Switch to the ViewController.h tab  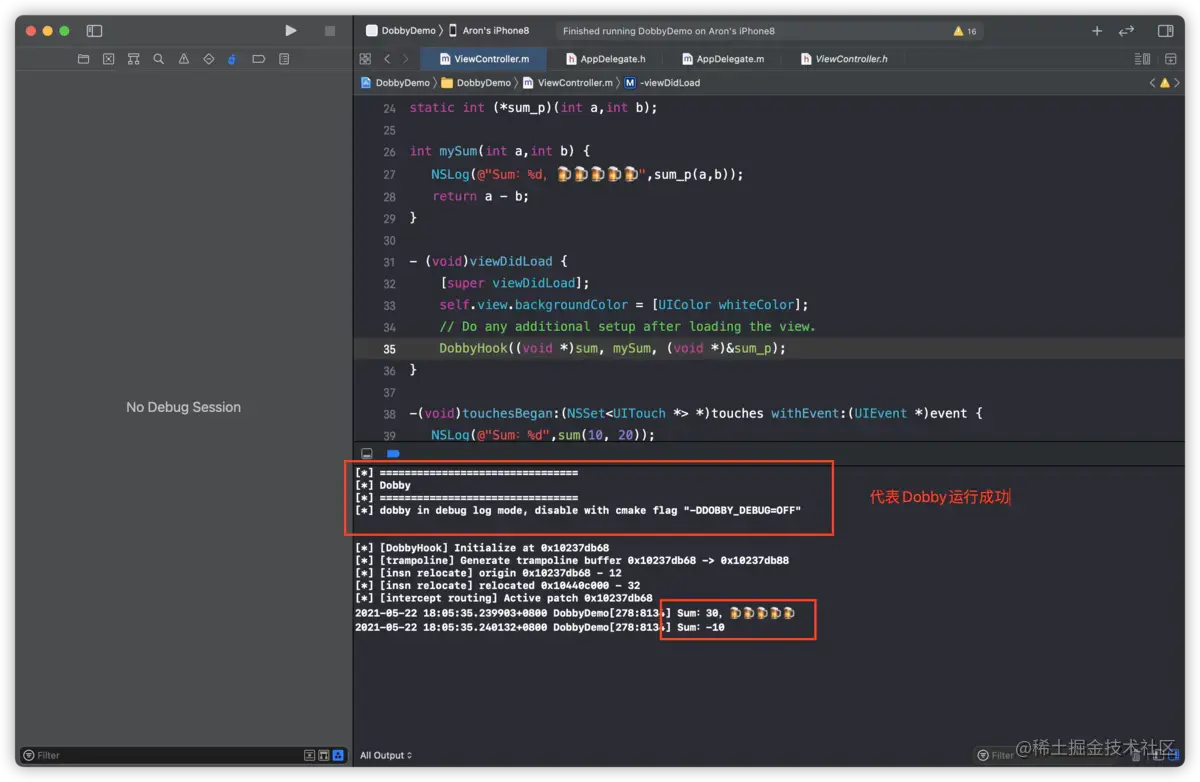(x=843, y=59)
